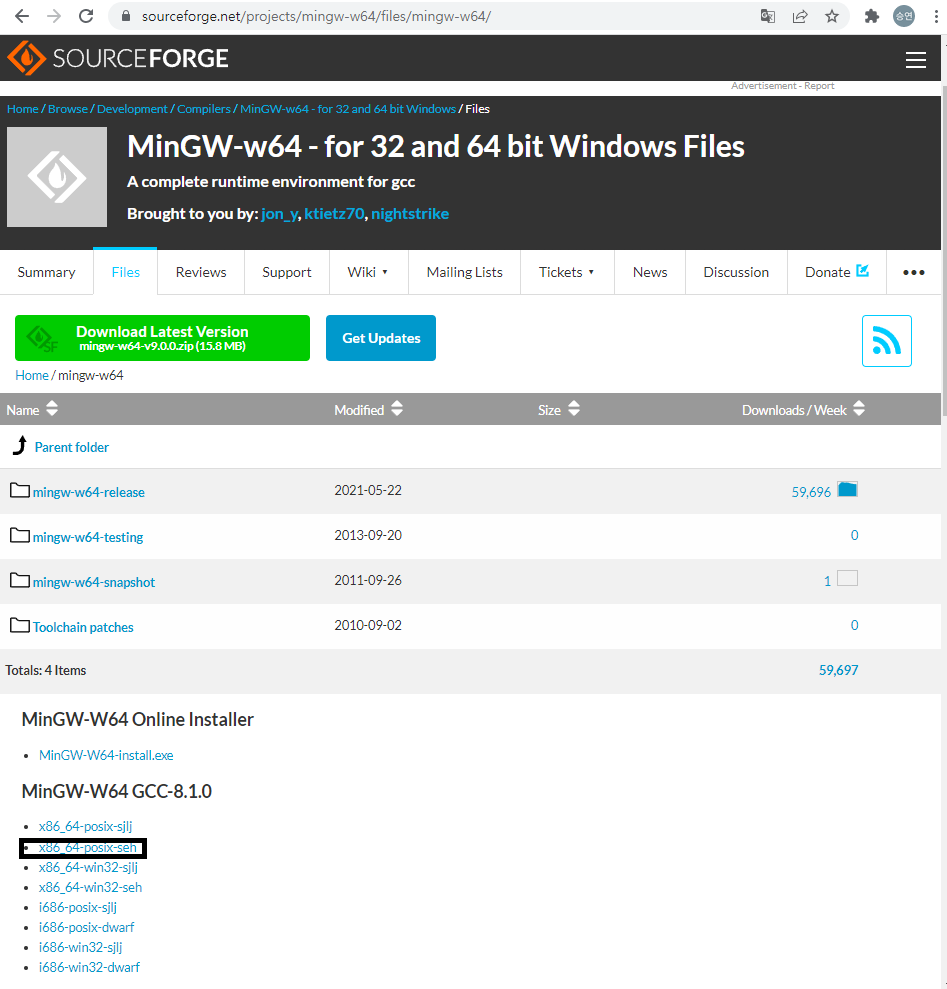Open the Chrome profile avatar
Image resolution: width=947 pixels, height=989 pixels.
coord(904,16)
